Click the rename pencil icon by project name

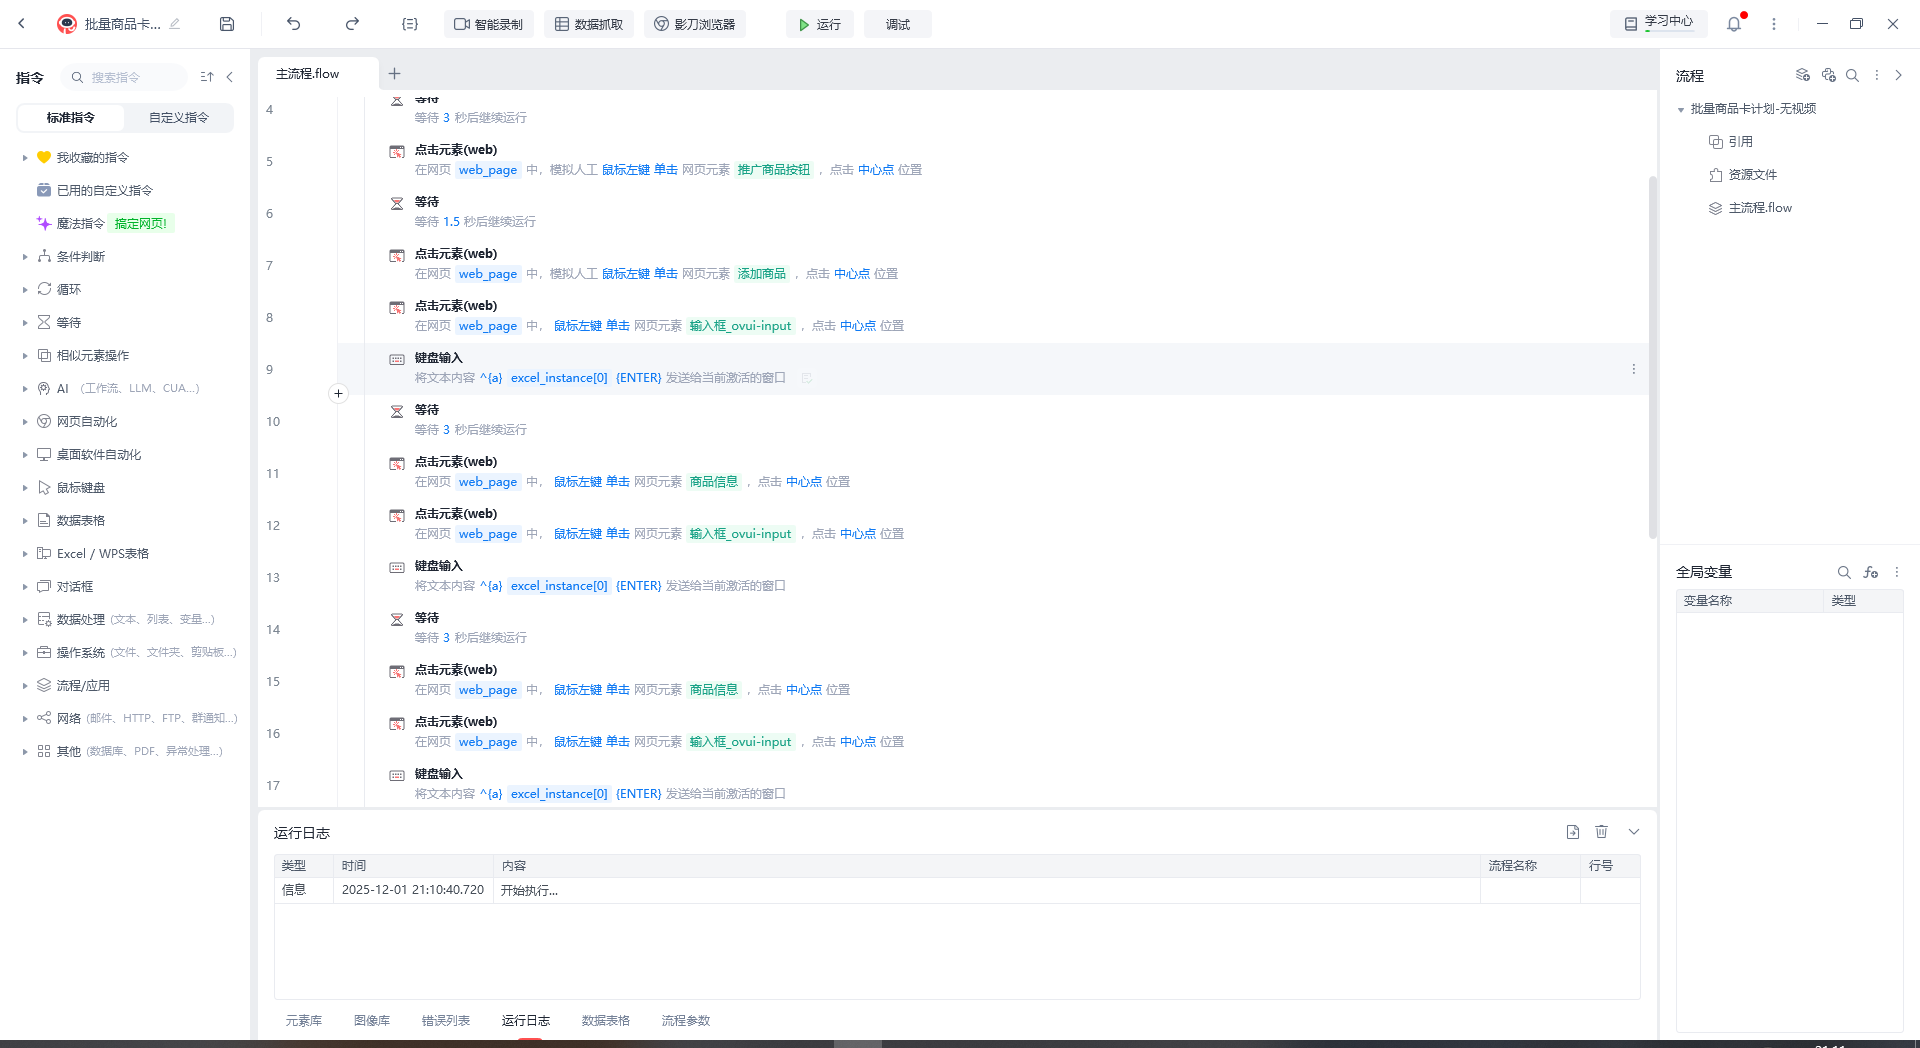pos(175,24)
